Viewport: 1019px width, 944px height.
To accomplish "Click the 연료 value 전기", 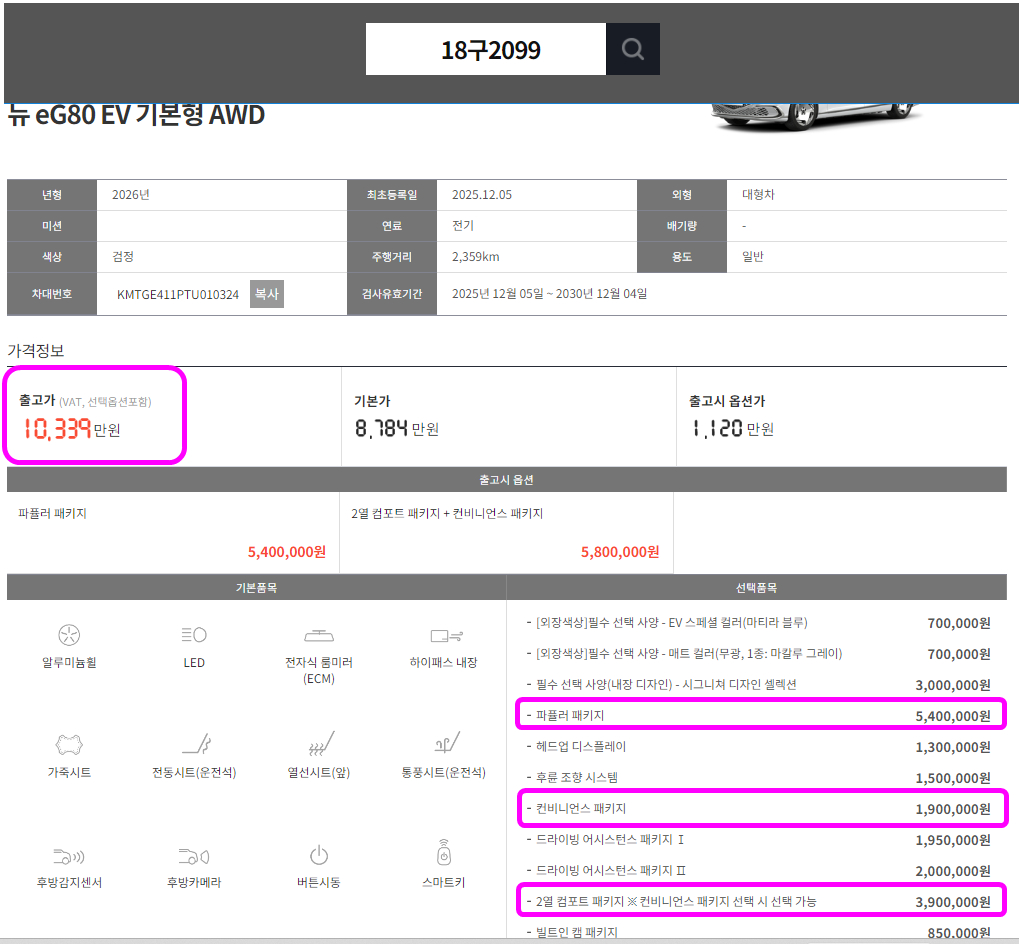I will (463, 225).
